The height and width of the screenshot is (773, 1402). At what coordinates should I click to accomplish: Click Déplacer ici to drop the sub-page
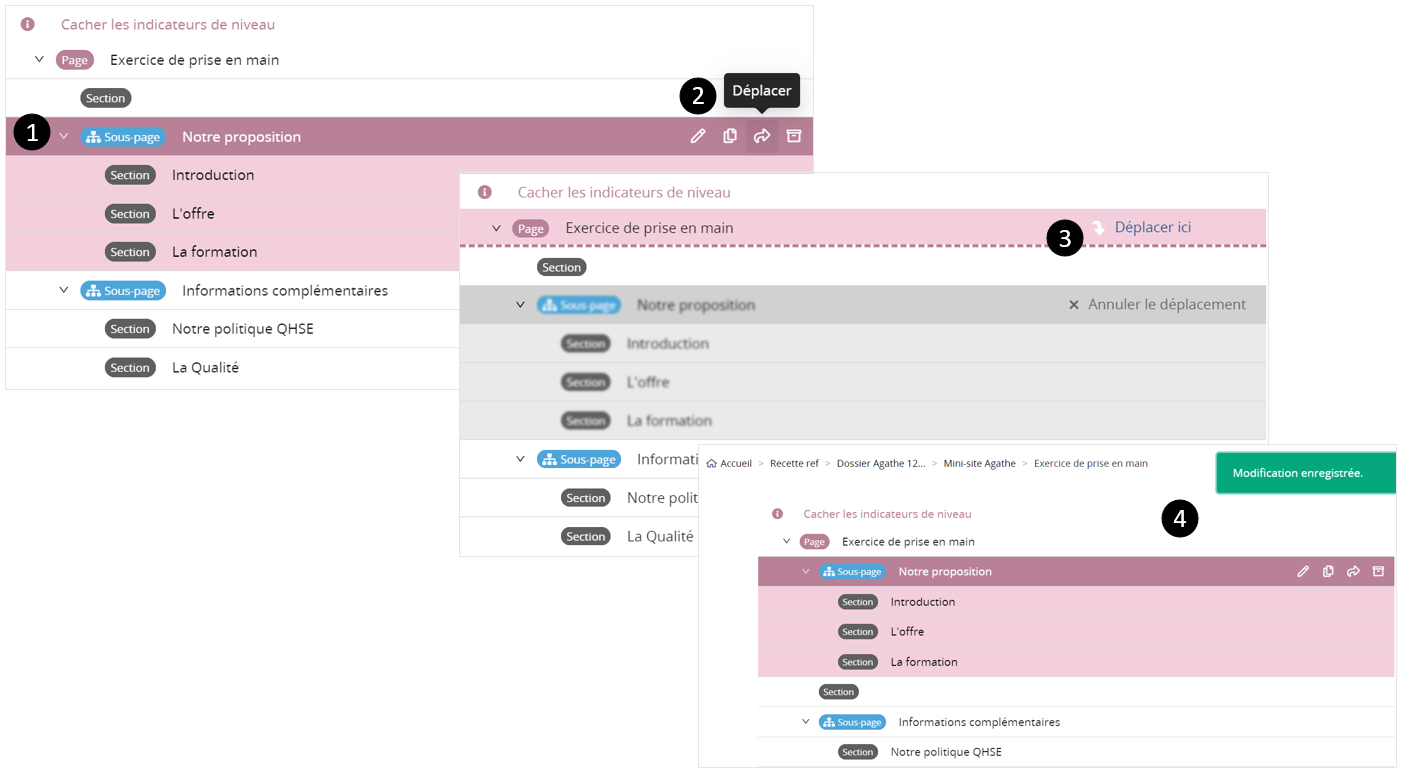pos(1152,227)
